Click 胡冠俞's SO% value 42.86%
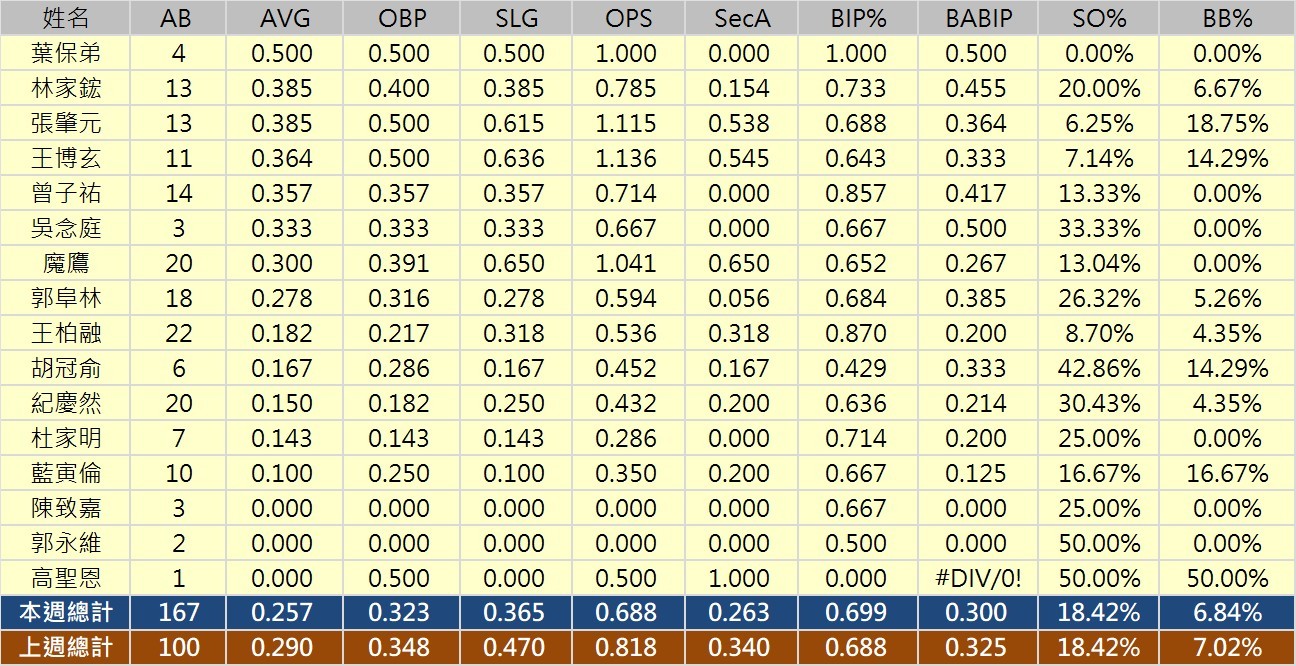 [1098, 368]
